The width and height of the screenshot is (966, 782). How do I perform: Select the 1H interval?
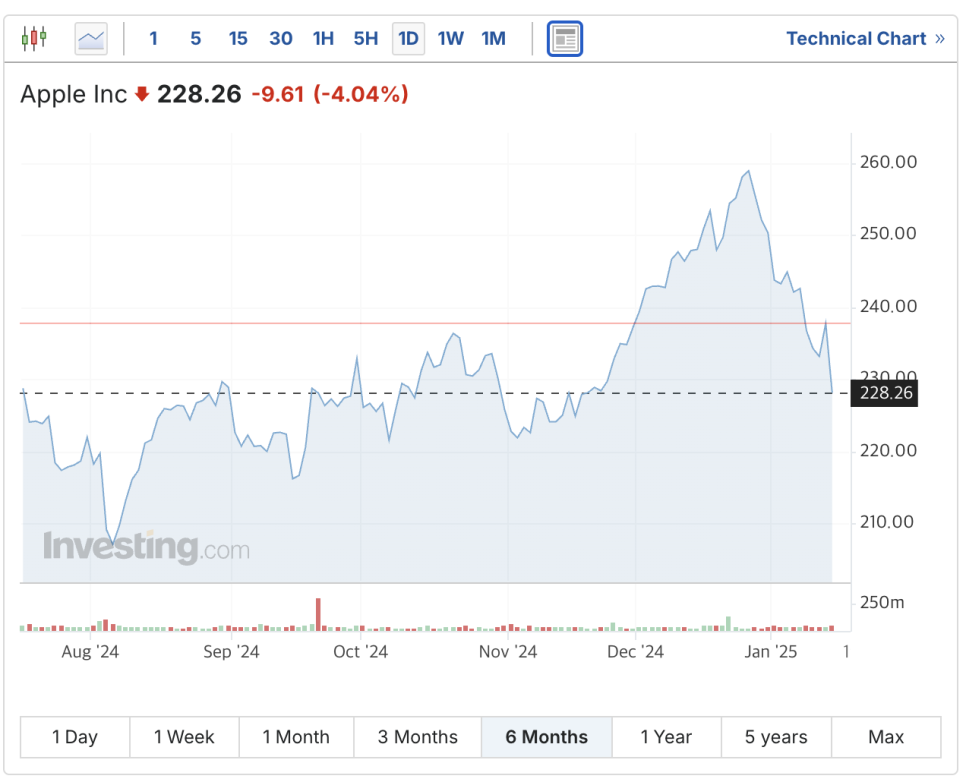[323, 39]
